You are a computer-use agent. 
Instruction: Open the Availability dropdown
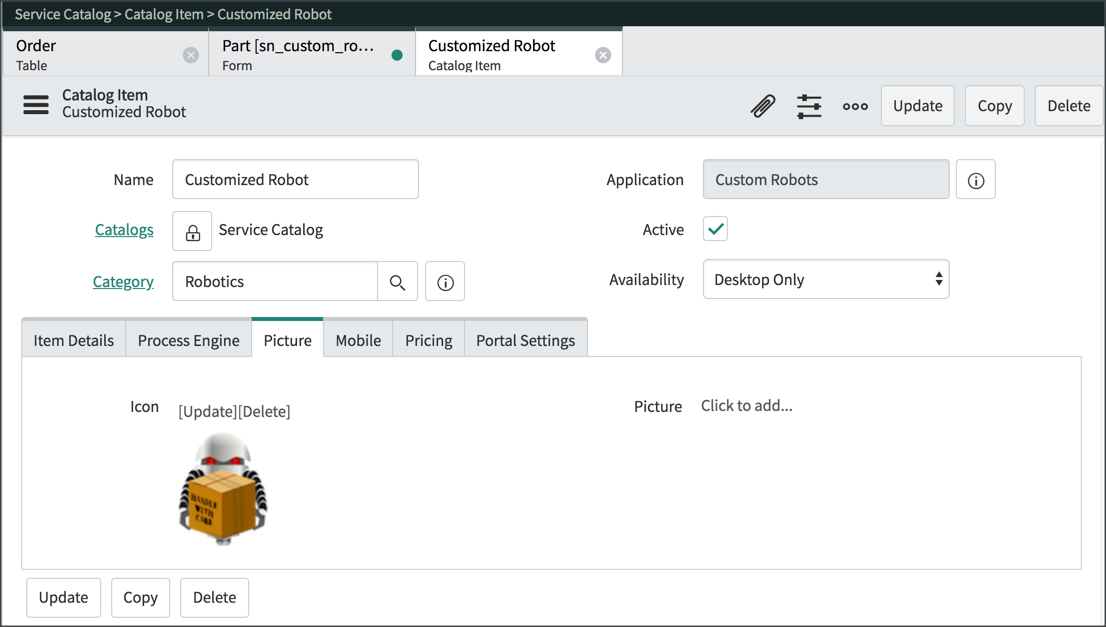point(825,279)
